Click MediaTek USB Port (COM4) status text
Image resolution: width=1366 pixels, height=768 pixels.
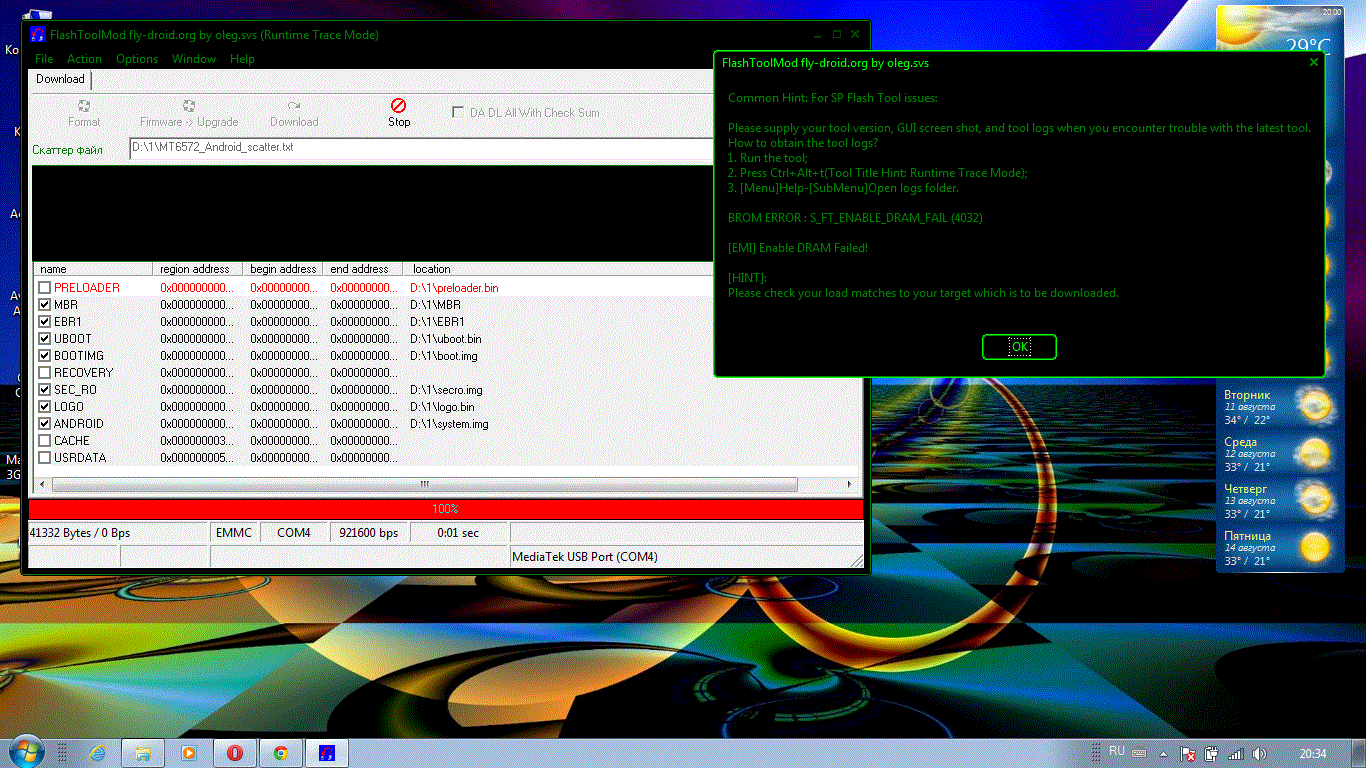(585, 557)
